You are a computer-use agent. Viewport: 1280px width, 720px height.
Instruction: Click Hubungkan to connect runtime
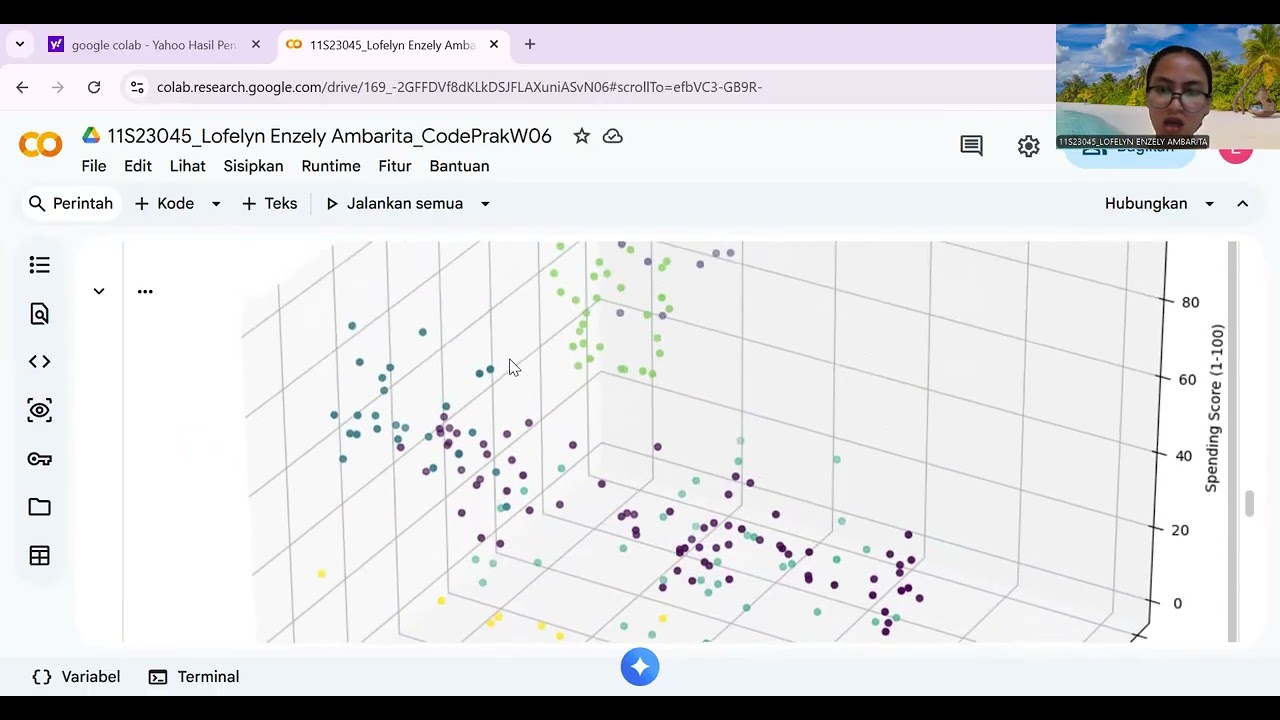[x=1146, y=204]
